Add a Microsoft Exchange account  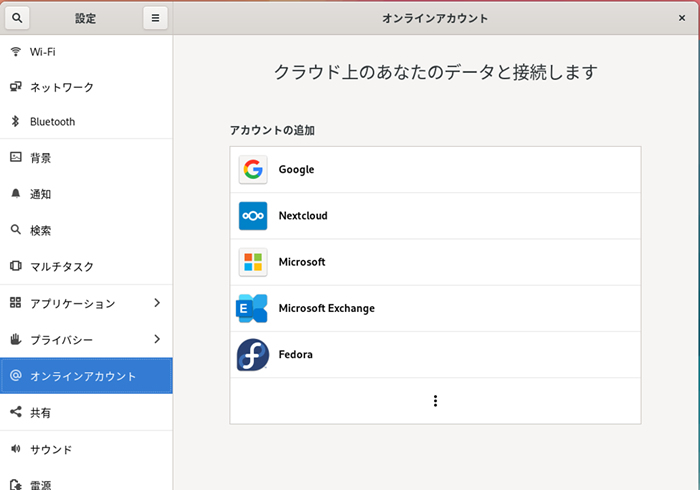[435, 308]
